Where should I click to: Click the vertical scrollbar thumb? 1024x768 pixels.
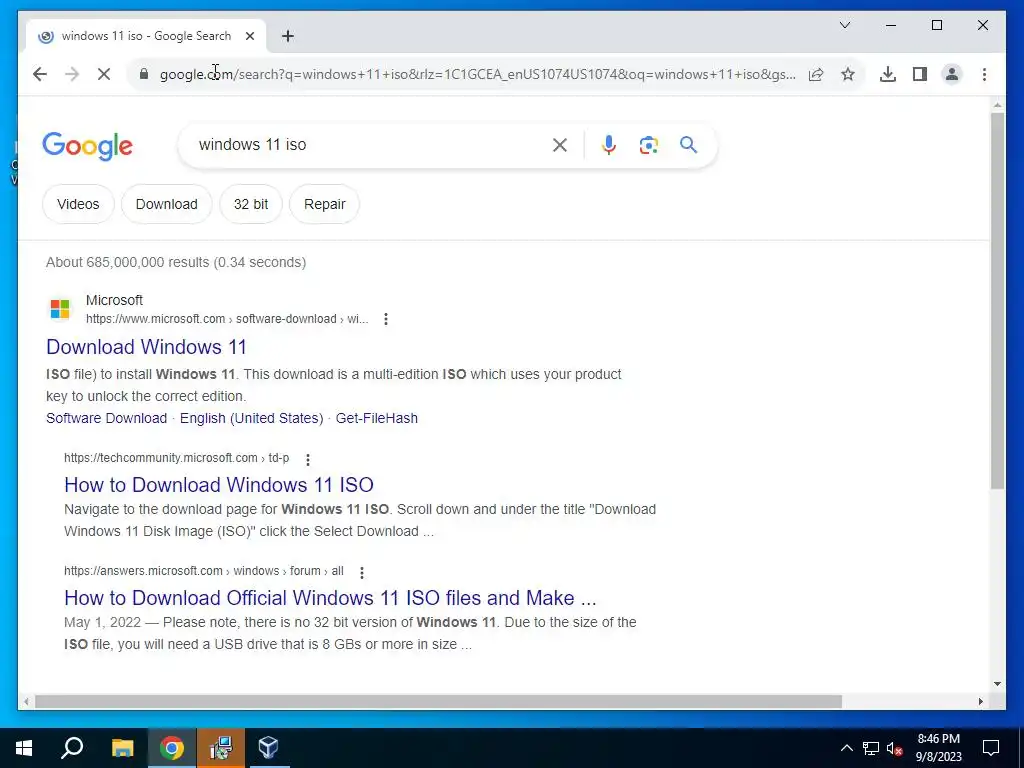(997, 300)
